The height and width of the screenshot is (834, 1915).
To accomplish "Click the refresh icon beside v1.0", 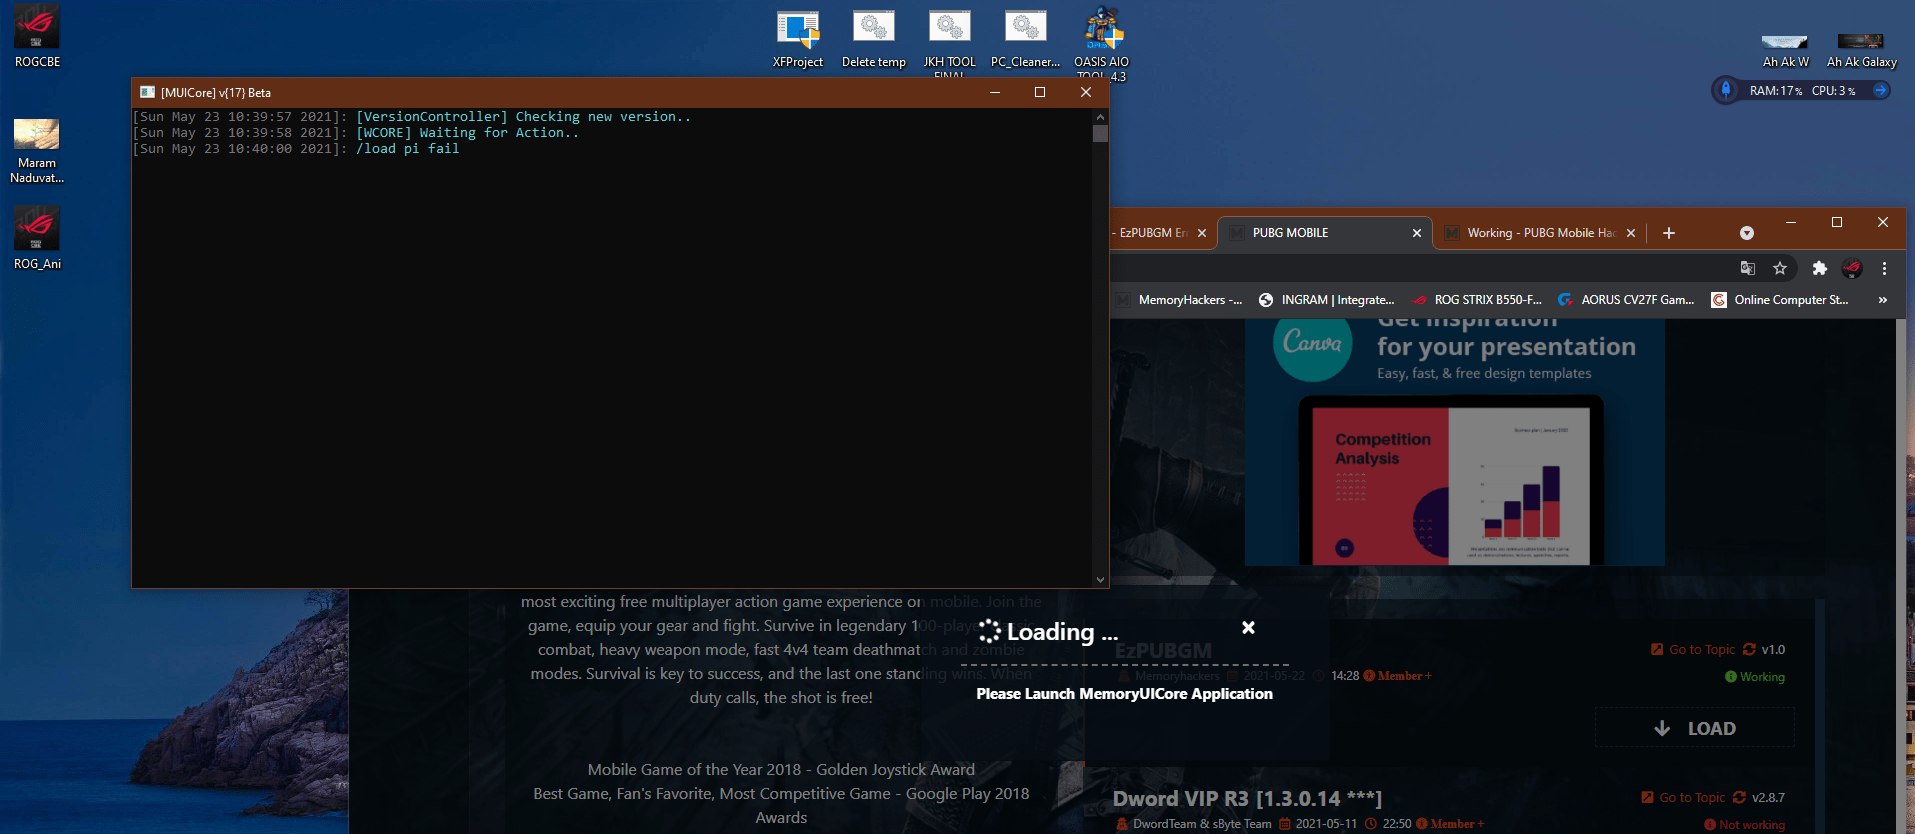I will 1749,649.
